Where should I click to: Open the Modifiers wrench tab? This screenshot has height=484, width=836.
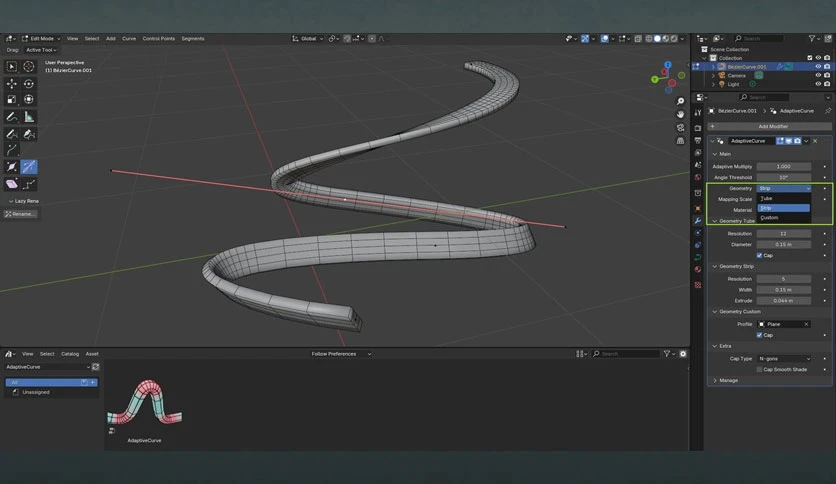coord(698,220)
